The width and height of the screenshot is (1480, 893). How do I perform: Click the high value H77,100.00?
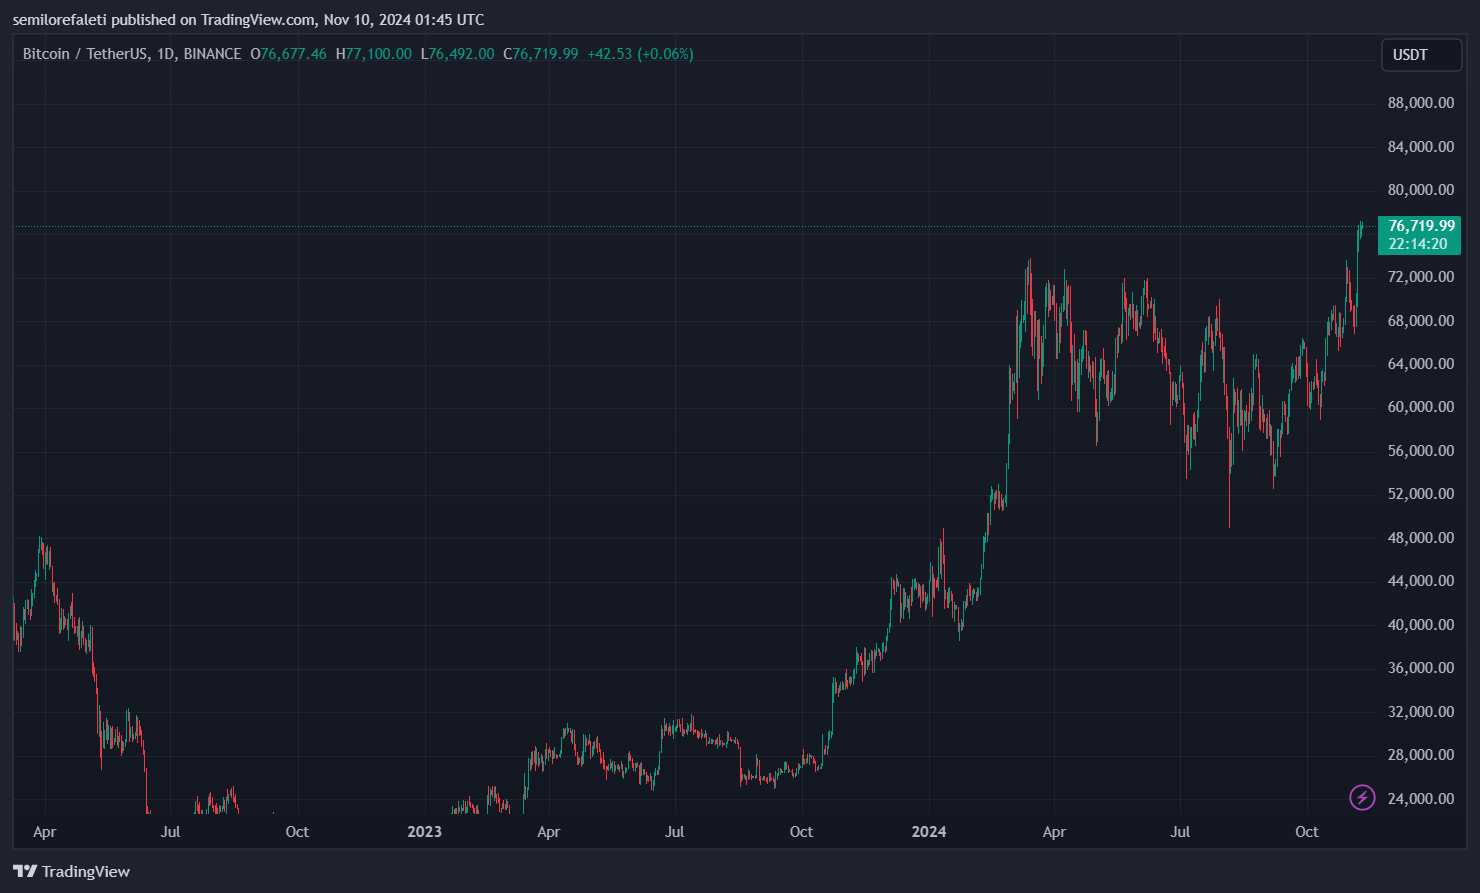tap(374, 54)
